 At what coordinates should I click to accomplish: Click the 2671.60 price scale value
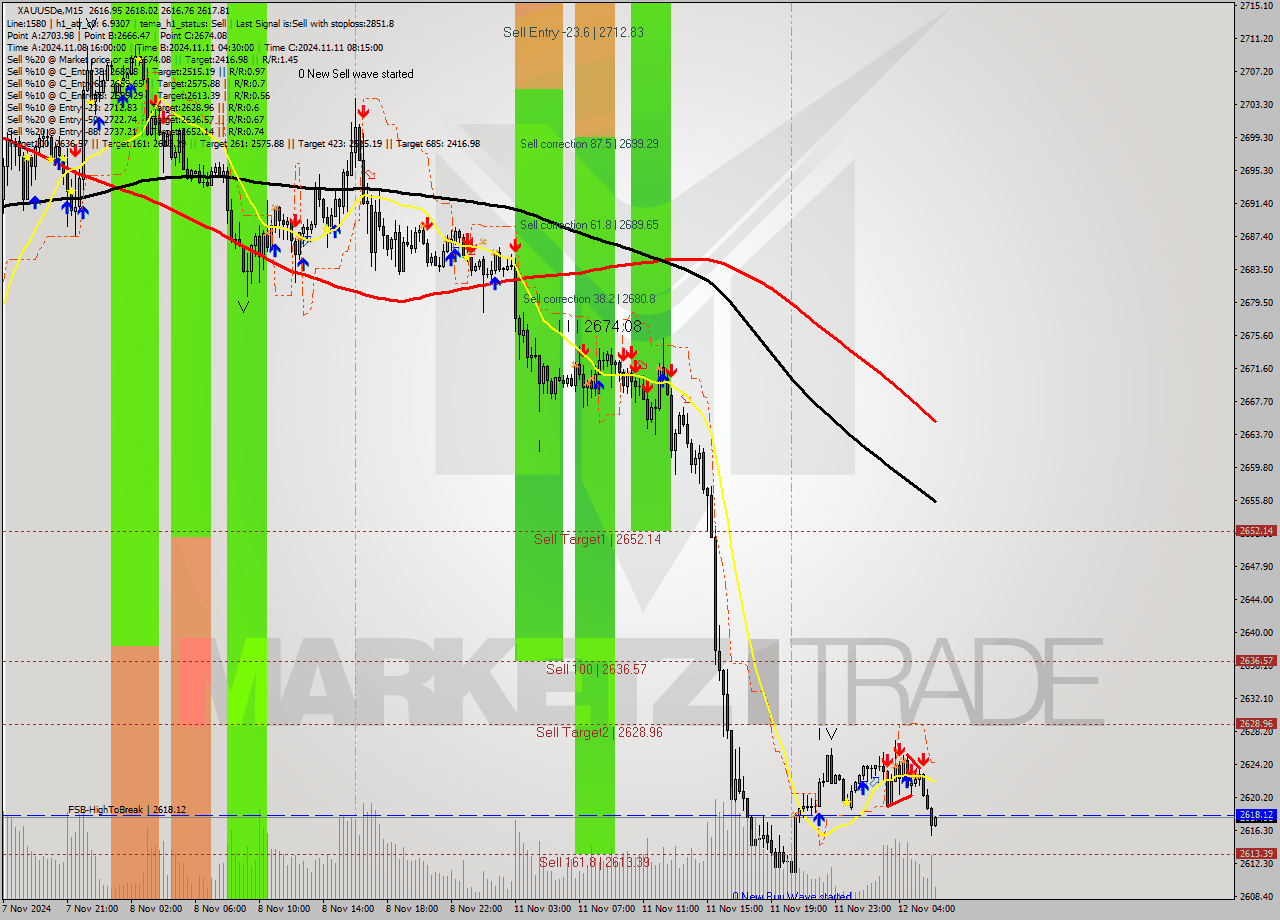1256,368
